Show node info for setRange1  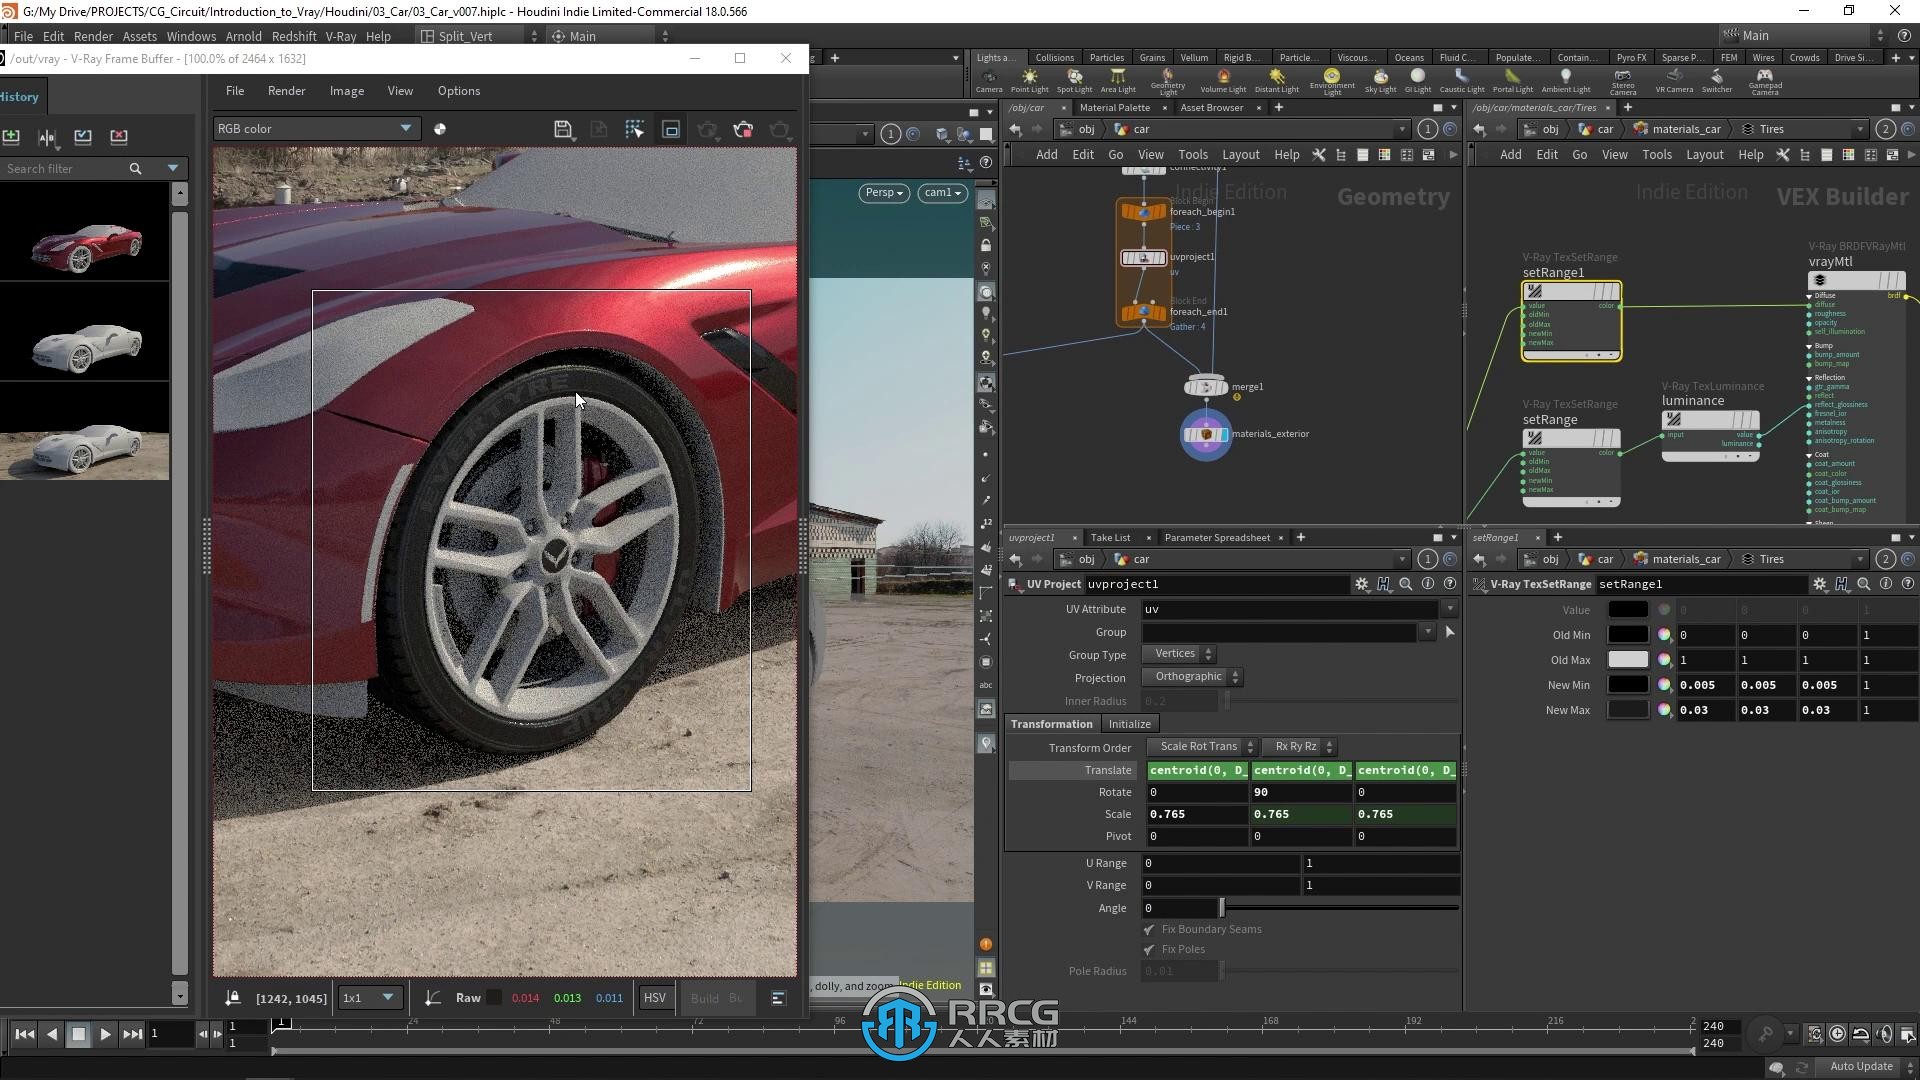click(1886, 584)
